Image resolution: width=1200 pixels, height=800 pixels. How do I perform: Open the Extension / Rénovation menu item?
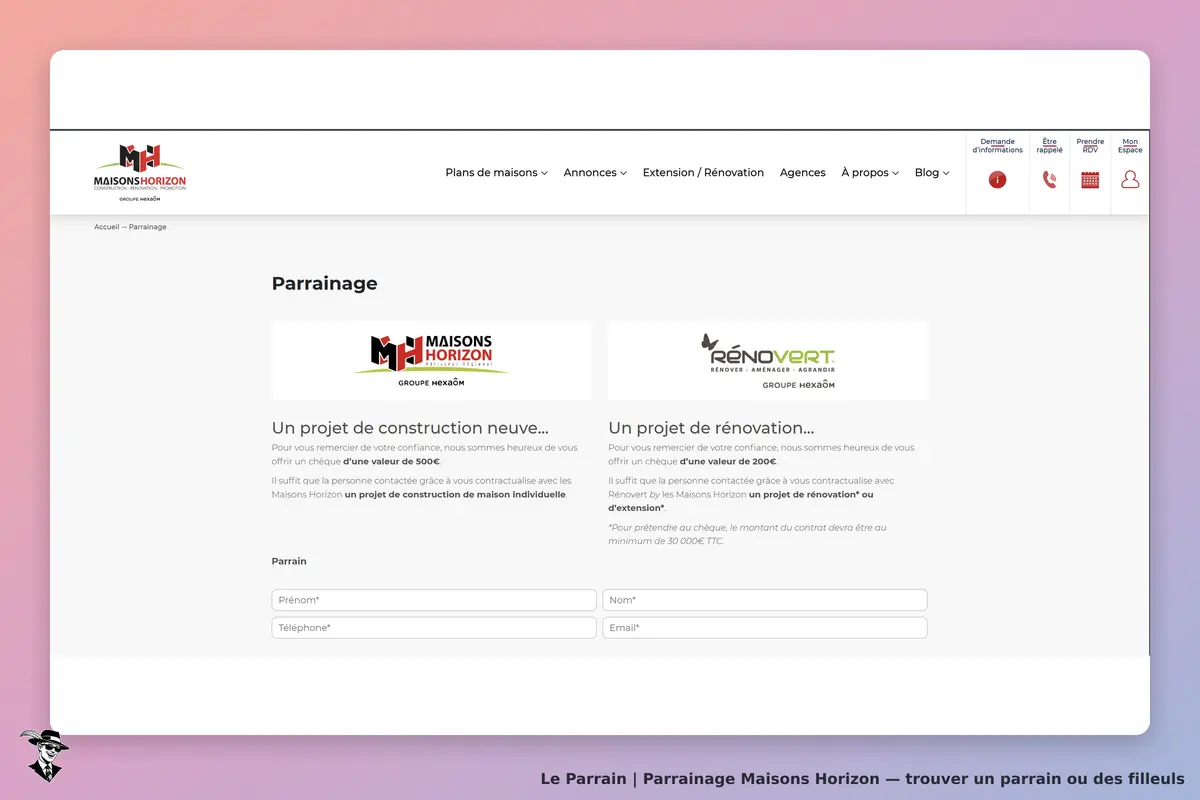[703, 173]
